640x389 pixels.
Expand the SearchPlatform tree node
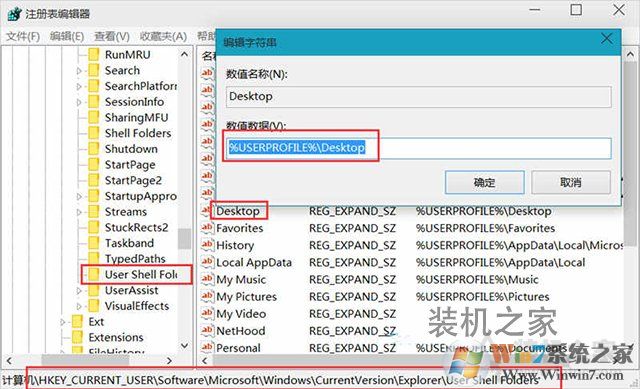click(79, 87)
